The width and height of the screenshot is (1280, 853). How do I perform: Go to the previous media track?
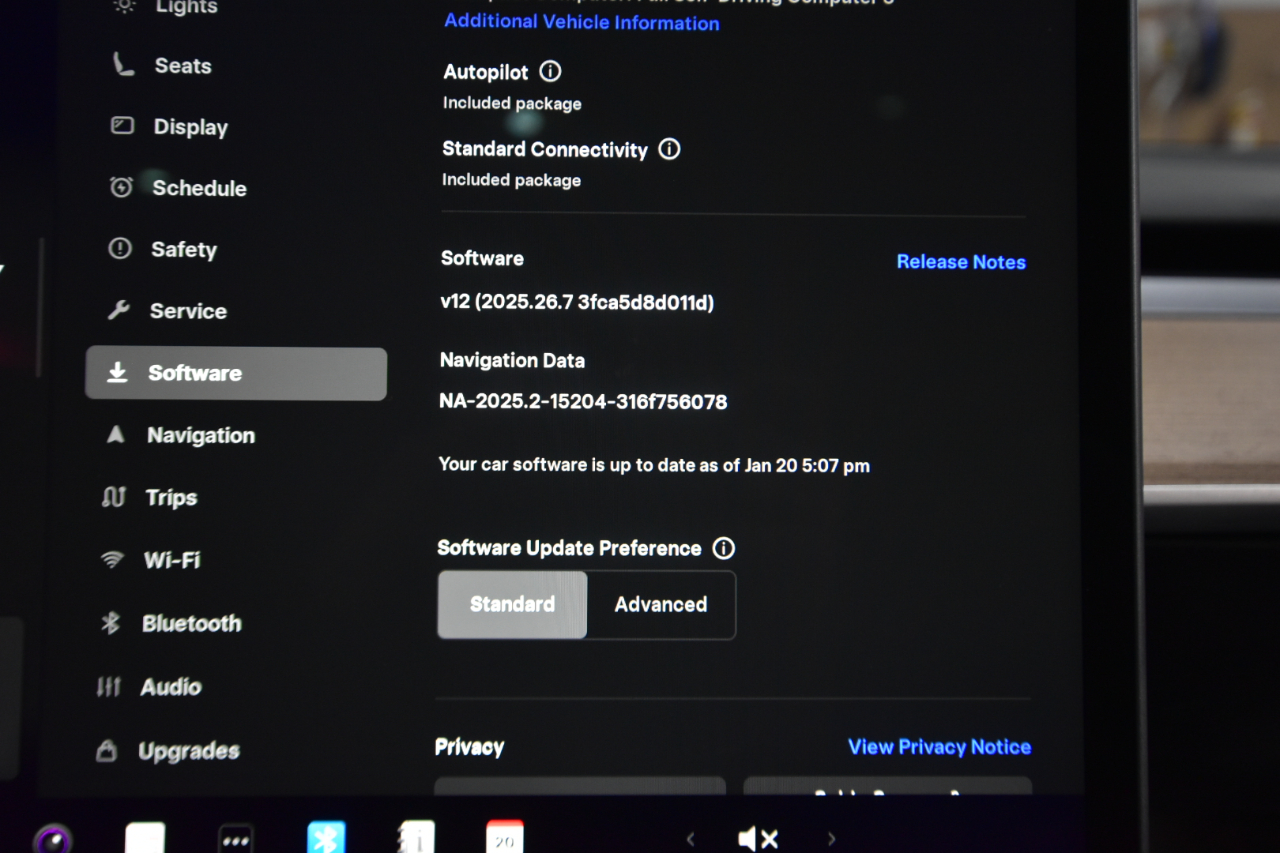pyautogui.click(x=690, y=839)
